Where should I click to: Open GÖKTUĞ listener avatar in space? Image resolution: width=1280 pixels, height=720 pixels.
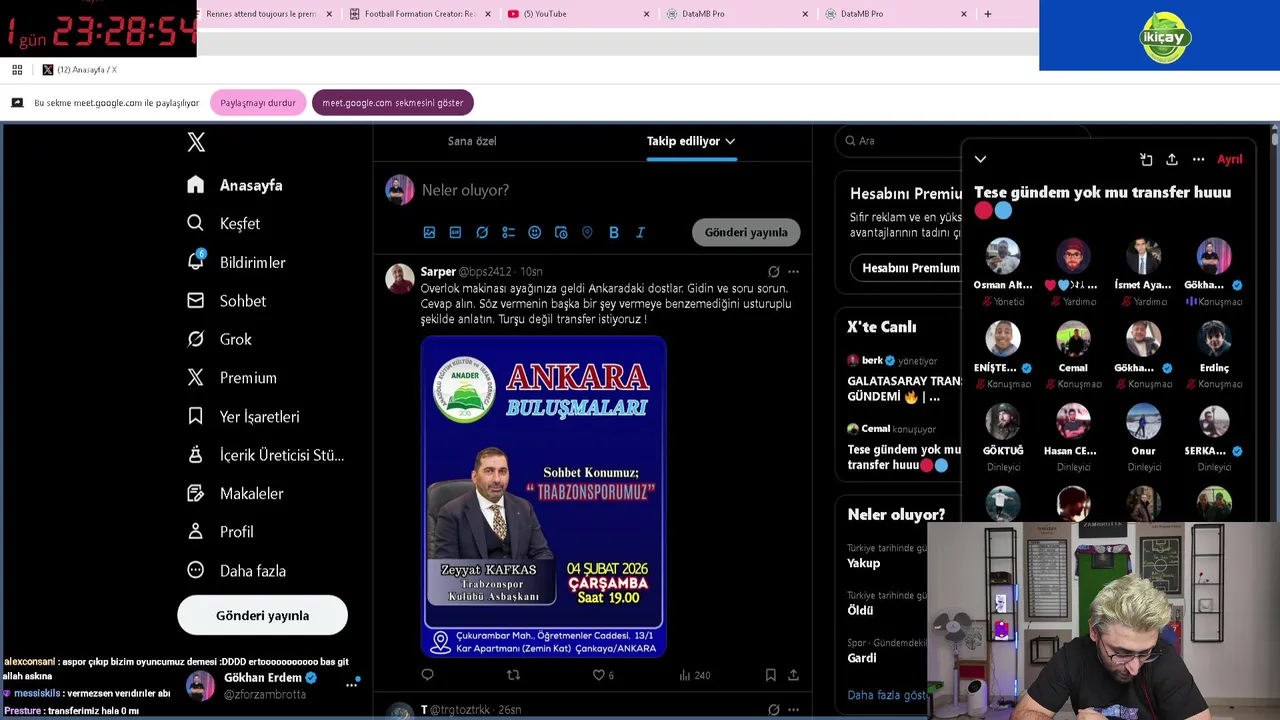(1003, 422)
